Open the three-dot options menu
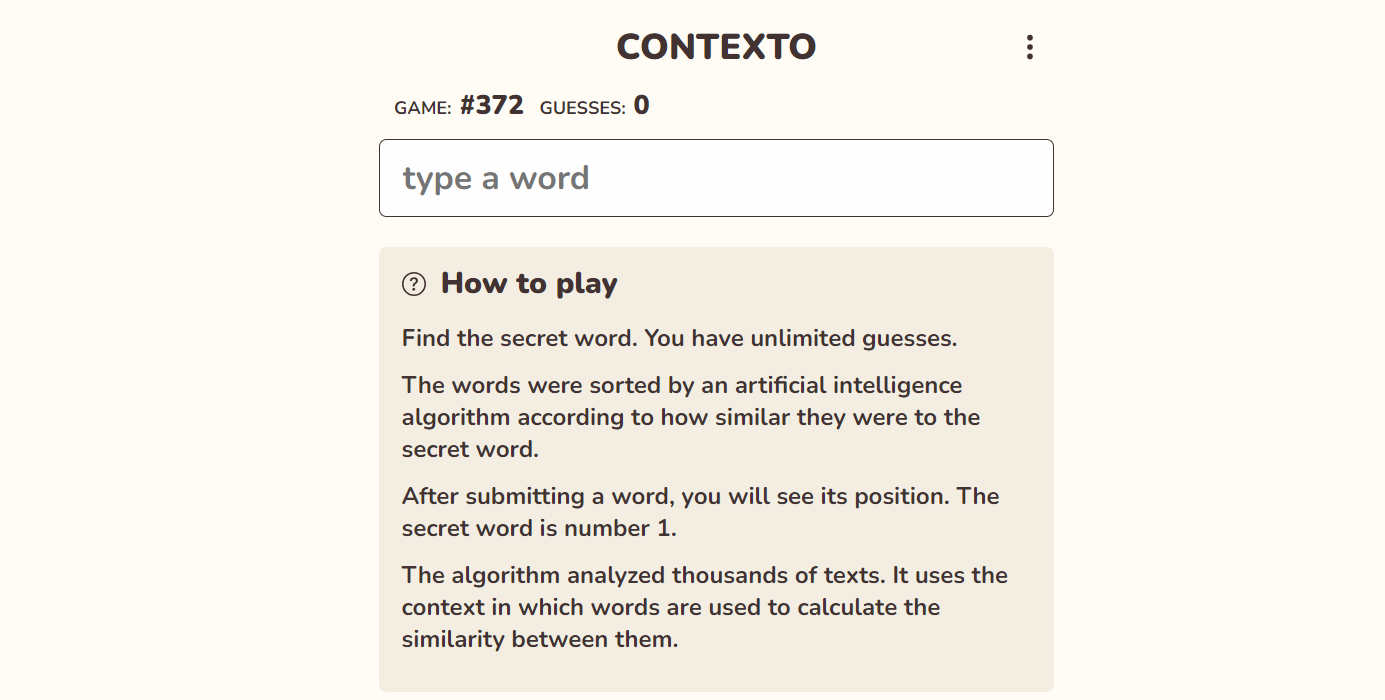This screenshot has height=700, width=1385. [x=1029, y=47]
